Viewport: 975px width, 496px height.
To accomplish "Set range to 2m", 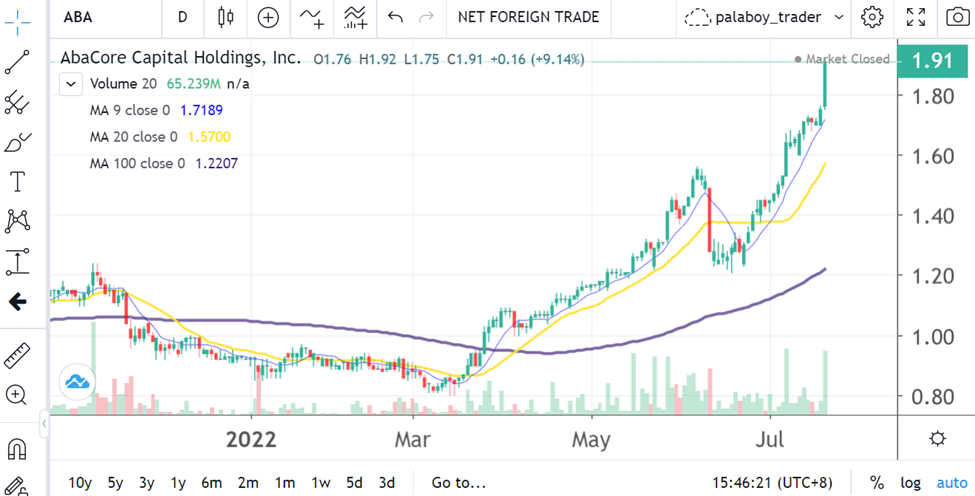I will pyautogui.click(x=247, y=483).
